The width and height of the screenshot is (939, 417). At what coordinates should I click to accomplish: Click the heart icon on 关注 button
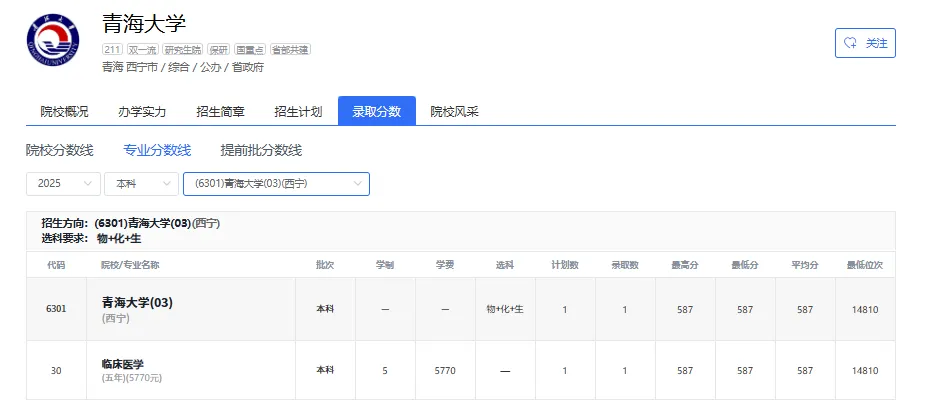pyautogui.click(x=850, y=43)
